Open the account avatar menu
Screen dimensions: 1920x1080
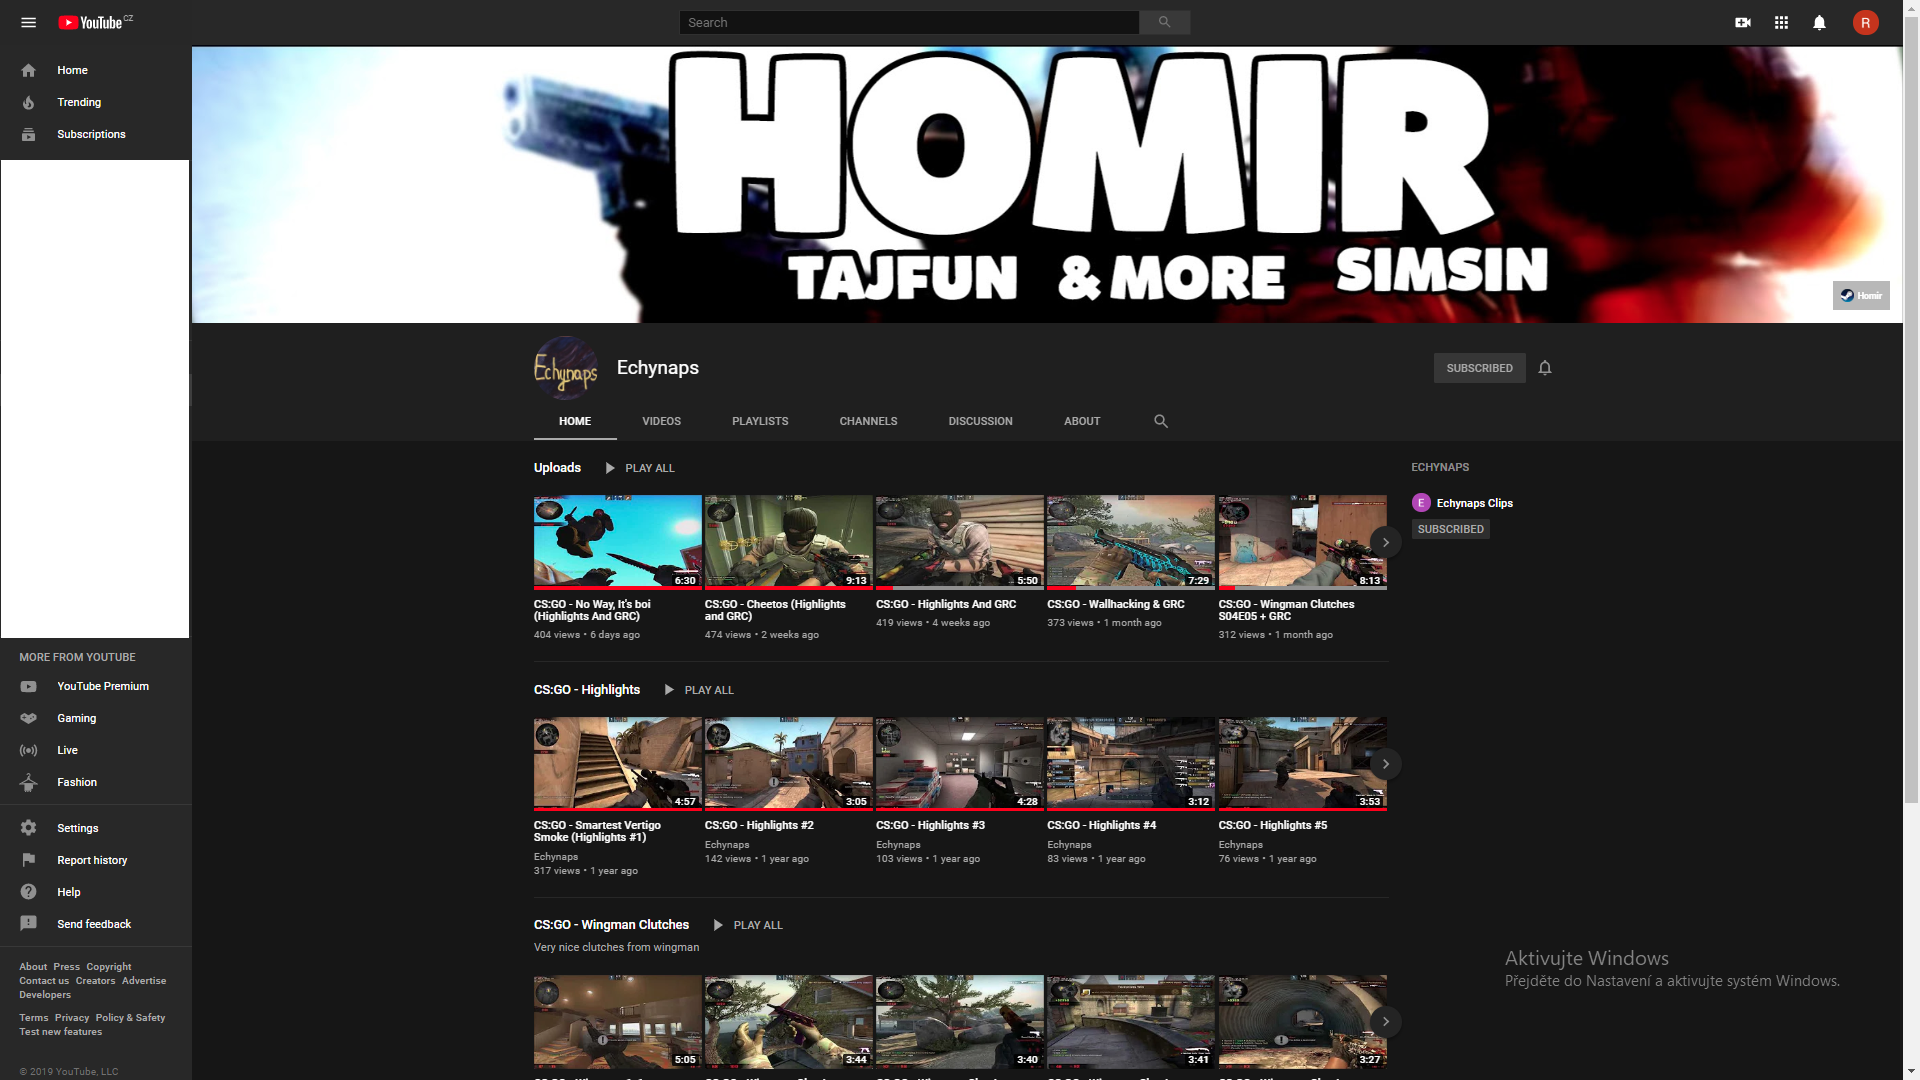click(x=1865, y=22)
